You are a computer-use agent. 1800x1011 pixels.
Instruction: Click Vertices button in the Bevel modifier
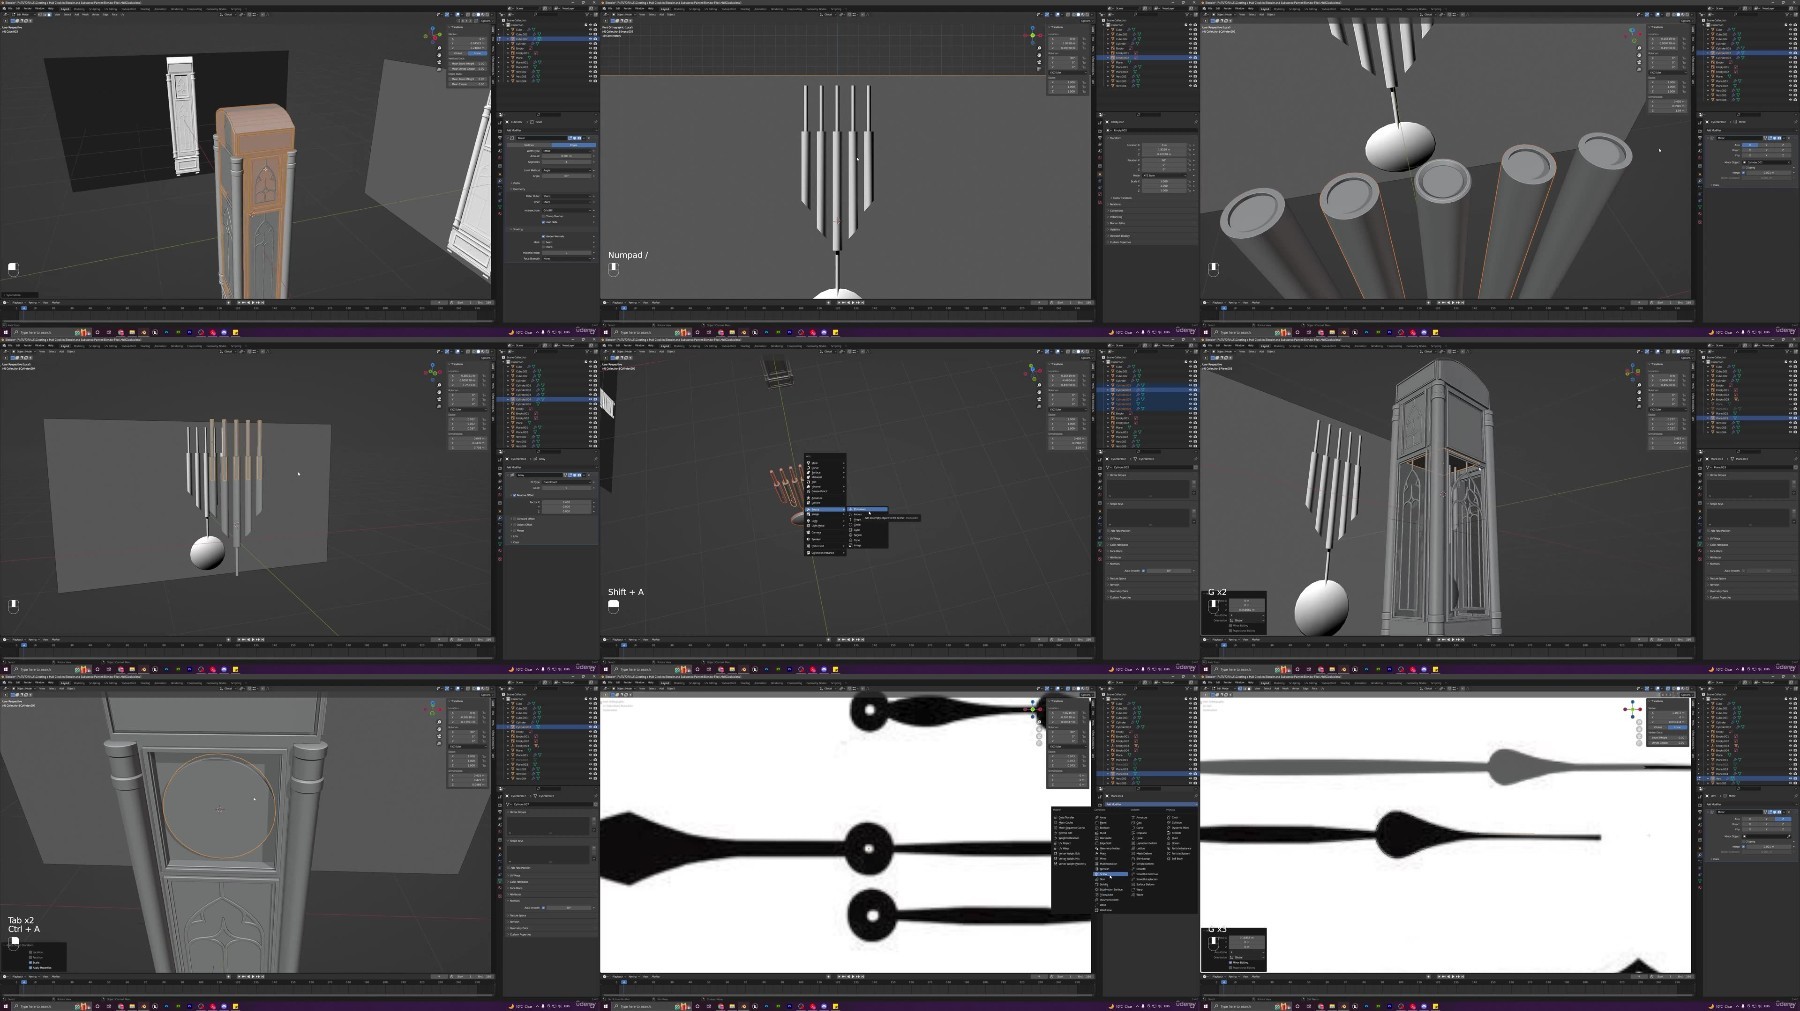click(529, 145)
